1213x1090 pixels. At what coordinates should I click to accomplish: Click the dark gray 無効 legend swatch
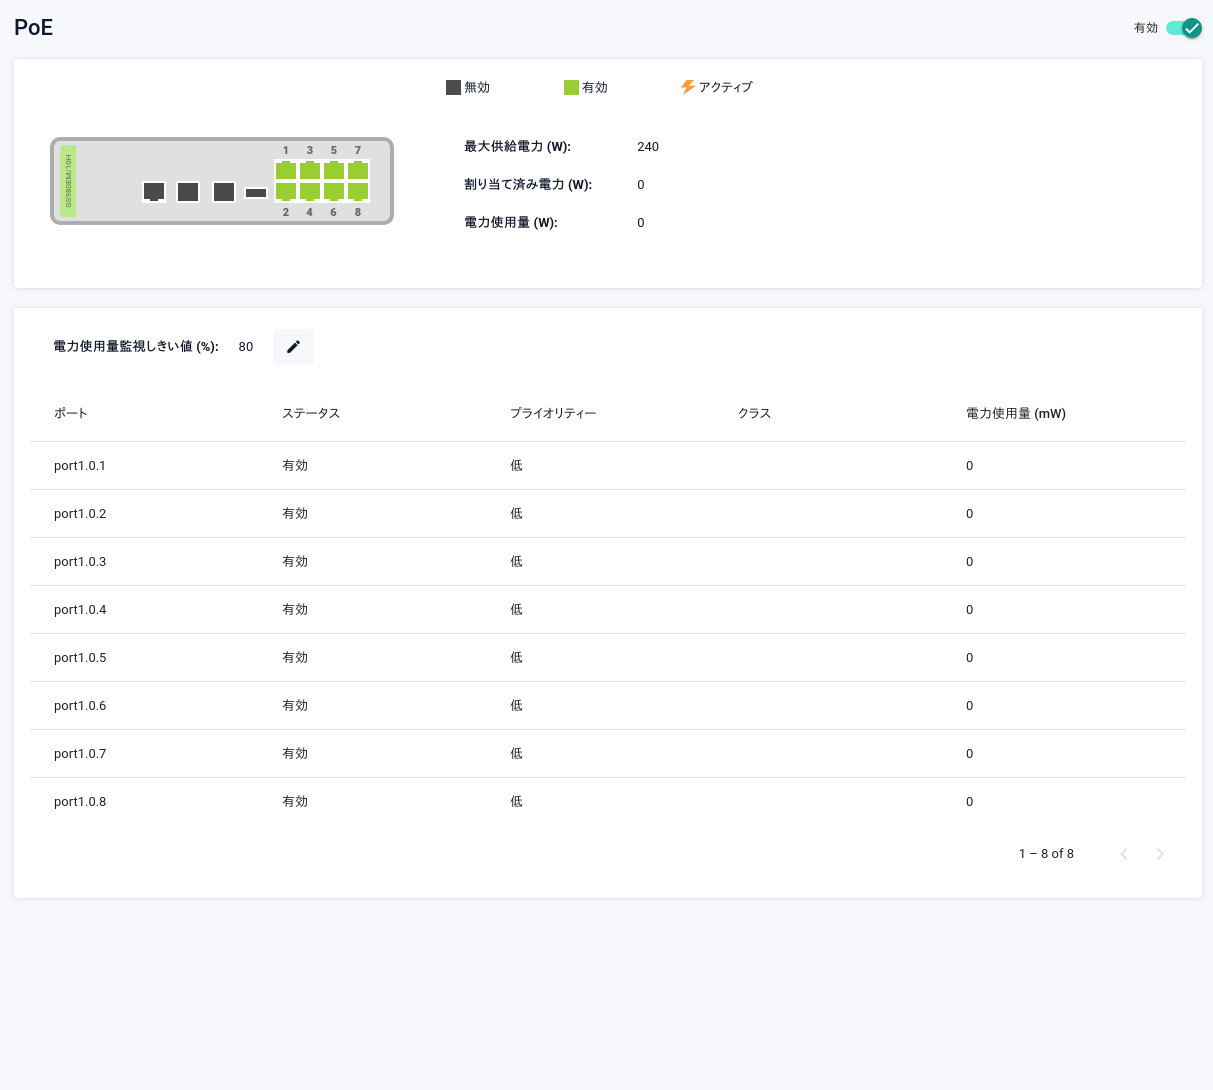click(x=453, y=87)
